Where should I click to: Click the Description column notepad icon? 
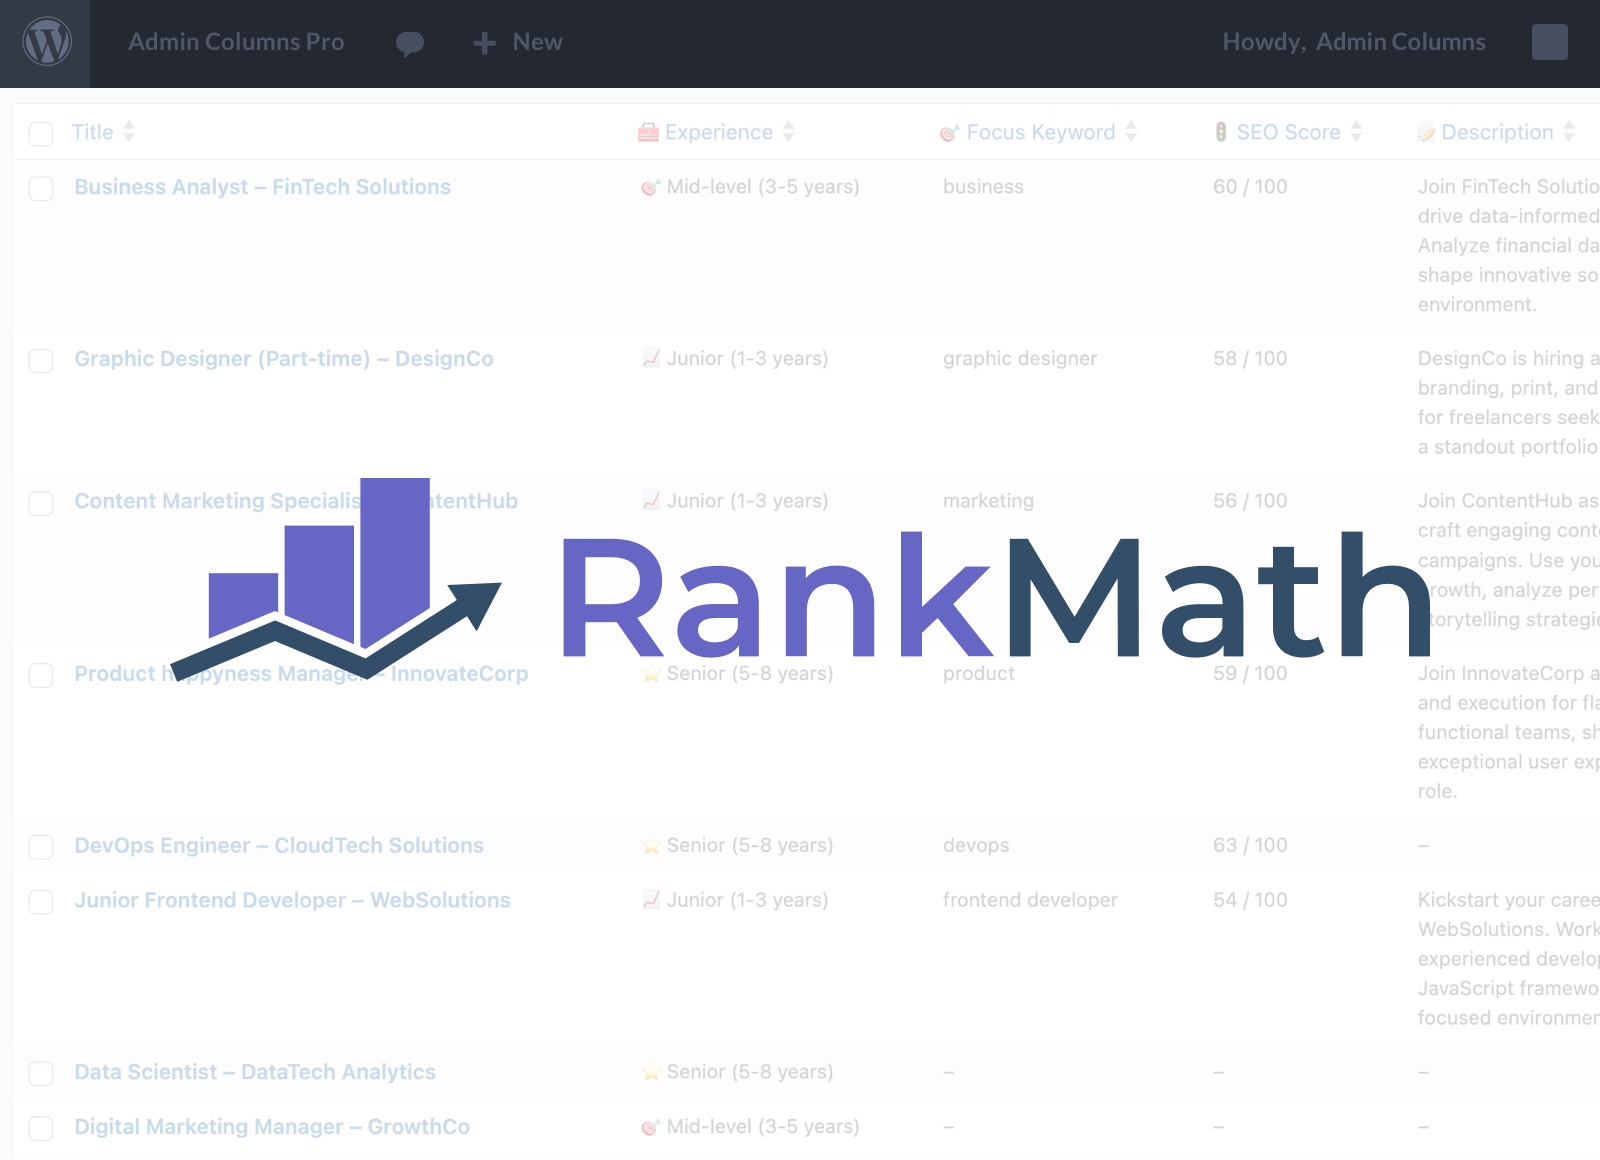tap(1426, 133)
